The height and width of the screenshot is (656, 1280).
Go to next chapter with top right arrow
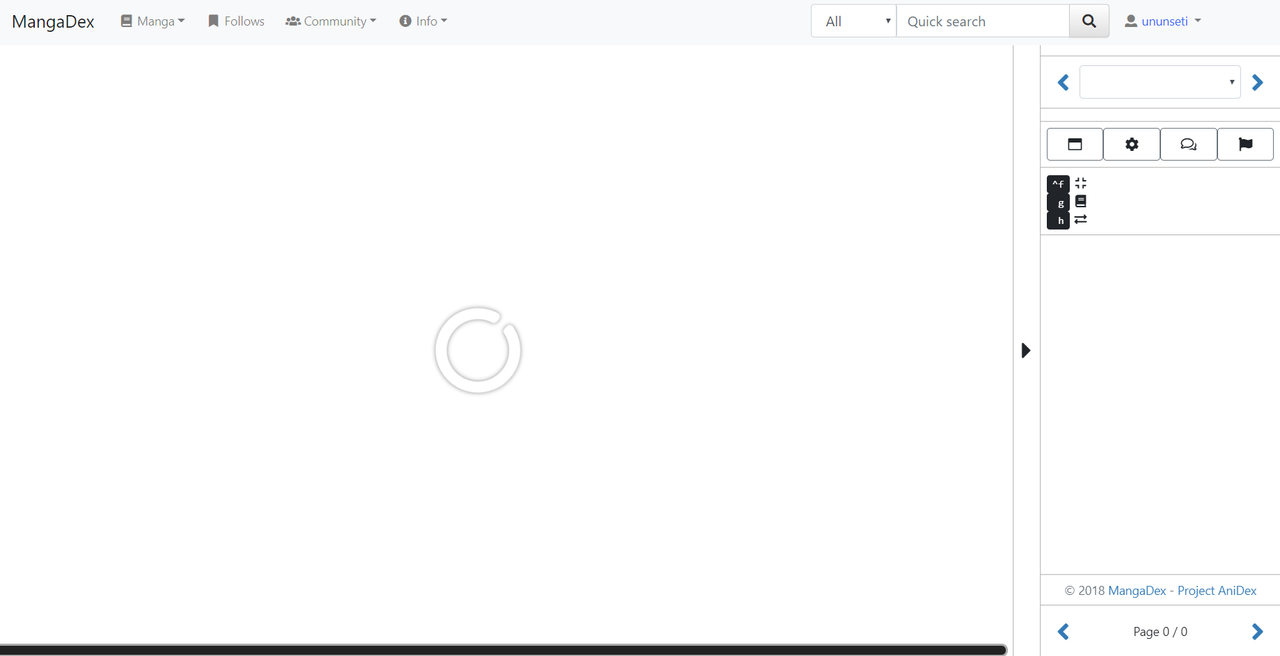[x=1257, y=82]
